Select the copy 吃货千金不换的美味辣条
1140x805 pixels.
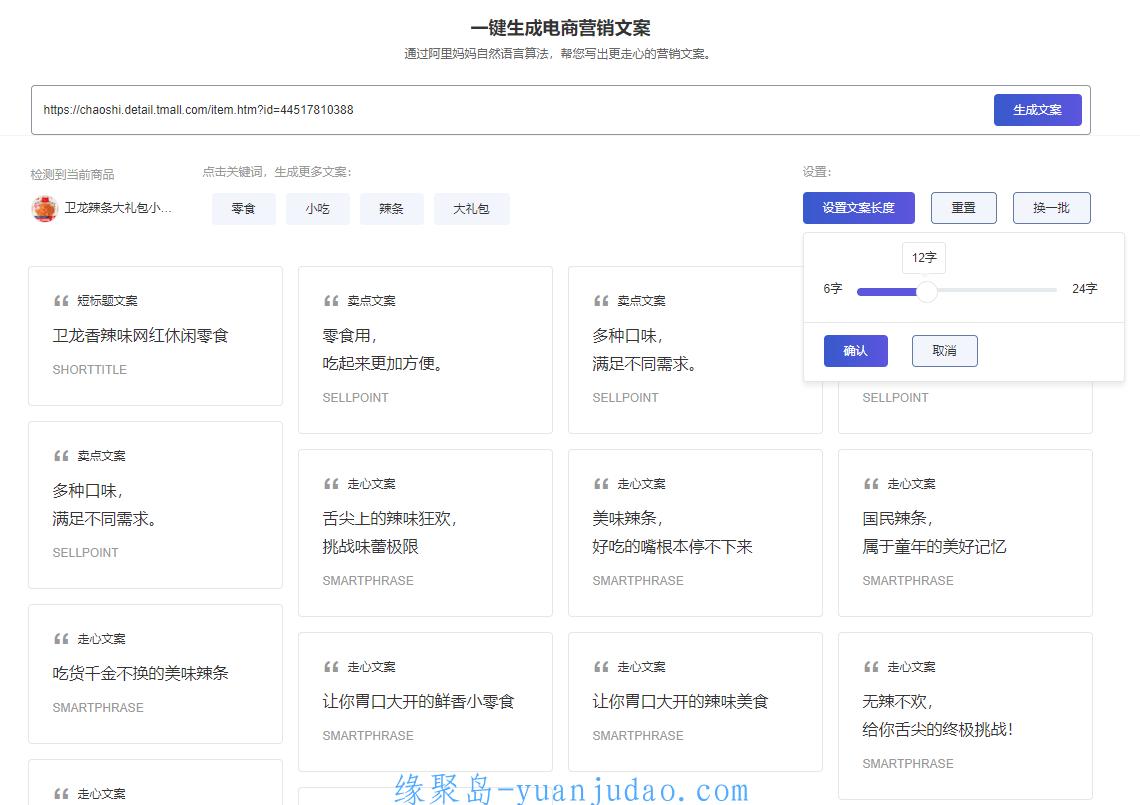140,673
